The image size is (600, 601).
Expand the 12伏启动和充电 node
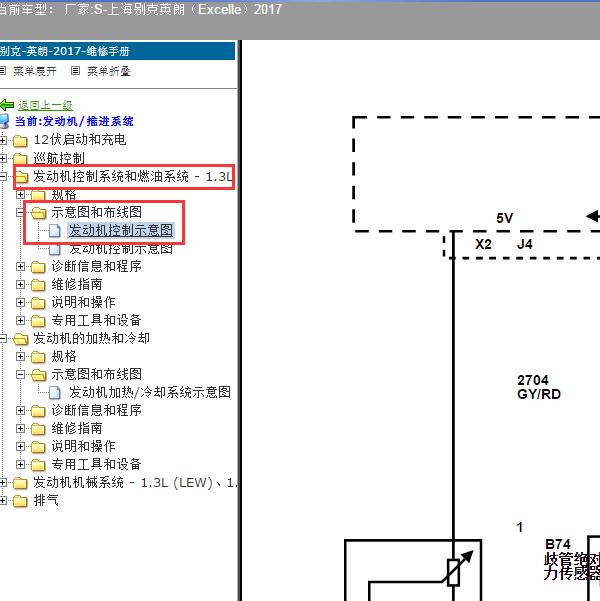pyautogui.click(x=3, y=140)
